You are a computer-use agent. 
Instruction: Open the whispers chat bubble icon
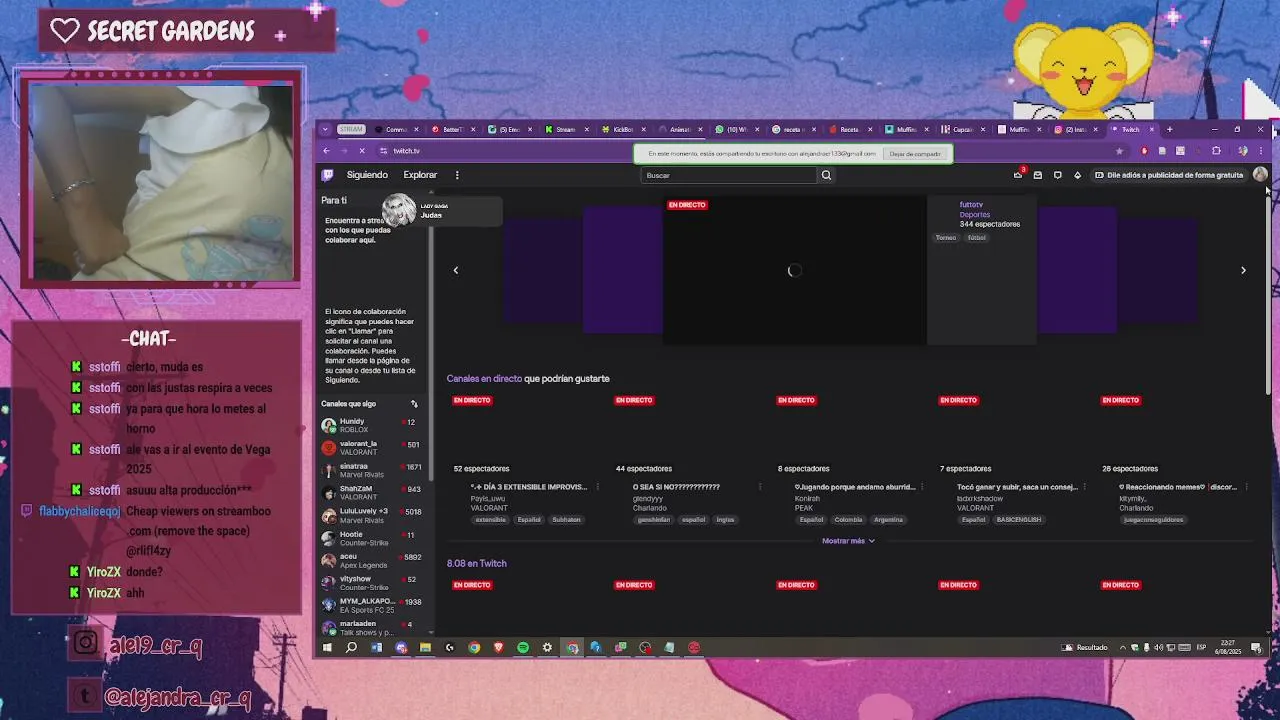[1057, 175]
